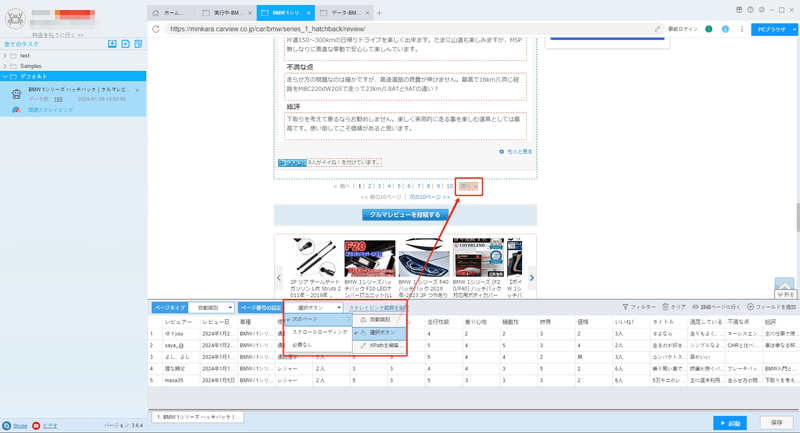The width and height of the screenshot is (800, 433).
Task: Open the PCブラウザ dropdown arrow
Action: point(794,30)
